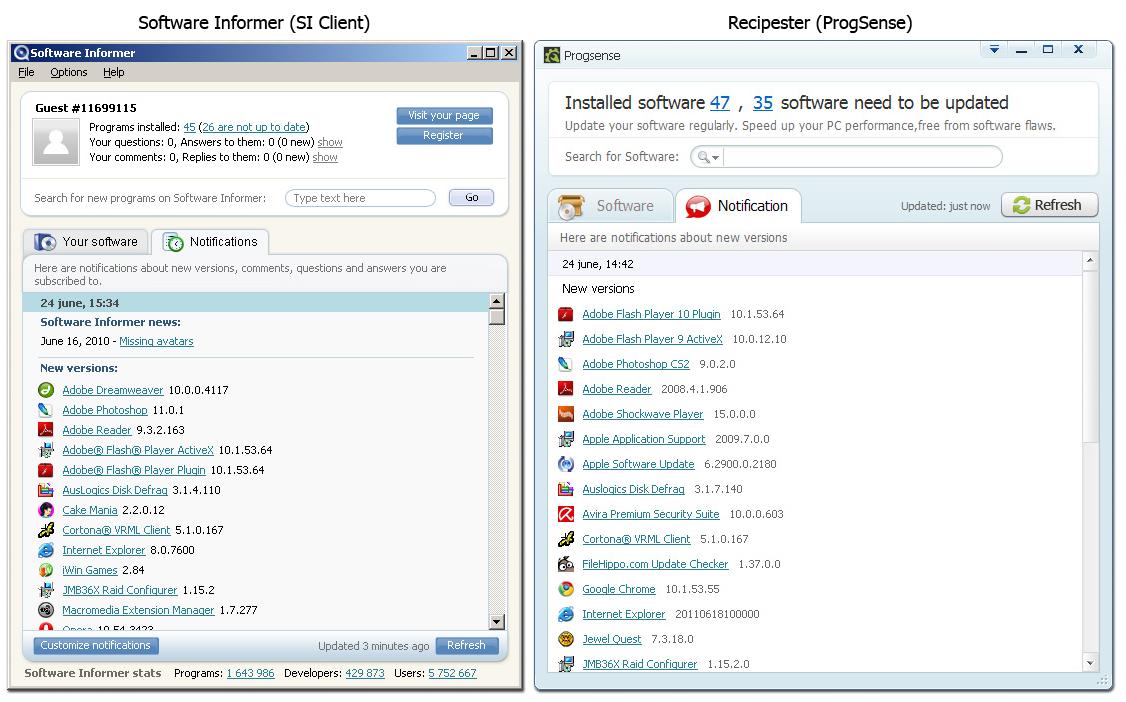Viewport: 1126px width, 702px height.
Task: Click the Cake Mania icon
Action: (x=46, y=510)
